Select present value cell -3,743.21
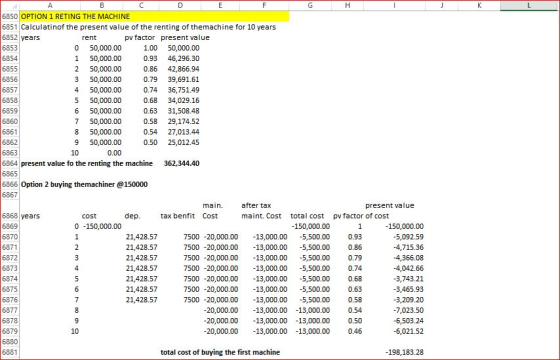The width and height of the screenshot is (560, 360). (408, 279)
